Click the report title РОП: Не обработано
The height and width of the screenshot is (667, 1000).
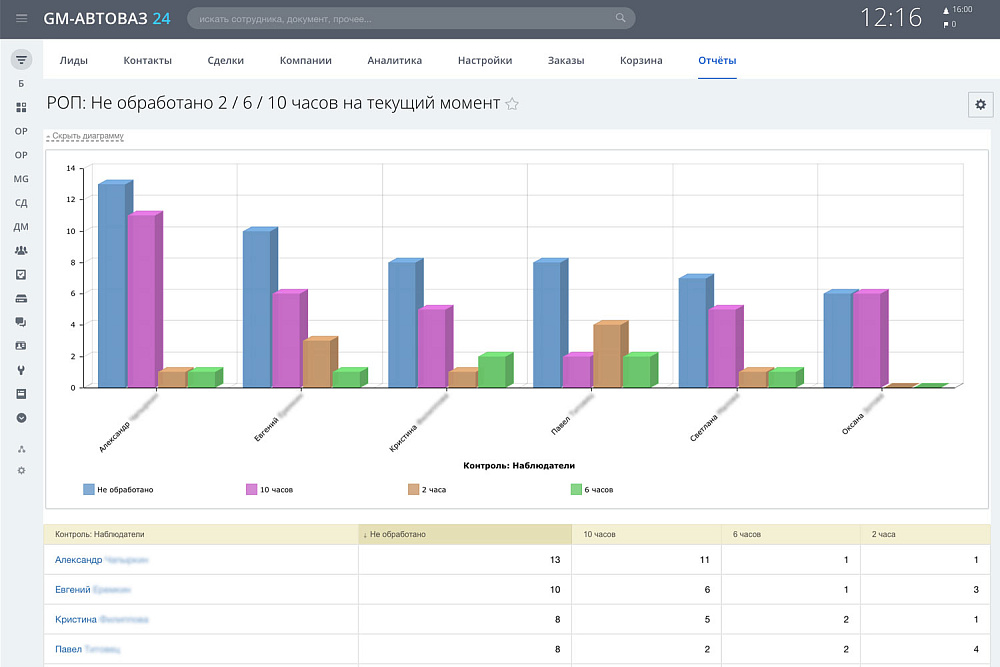point(273,103)
